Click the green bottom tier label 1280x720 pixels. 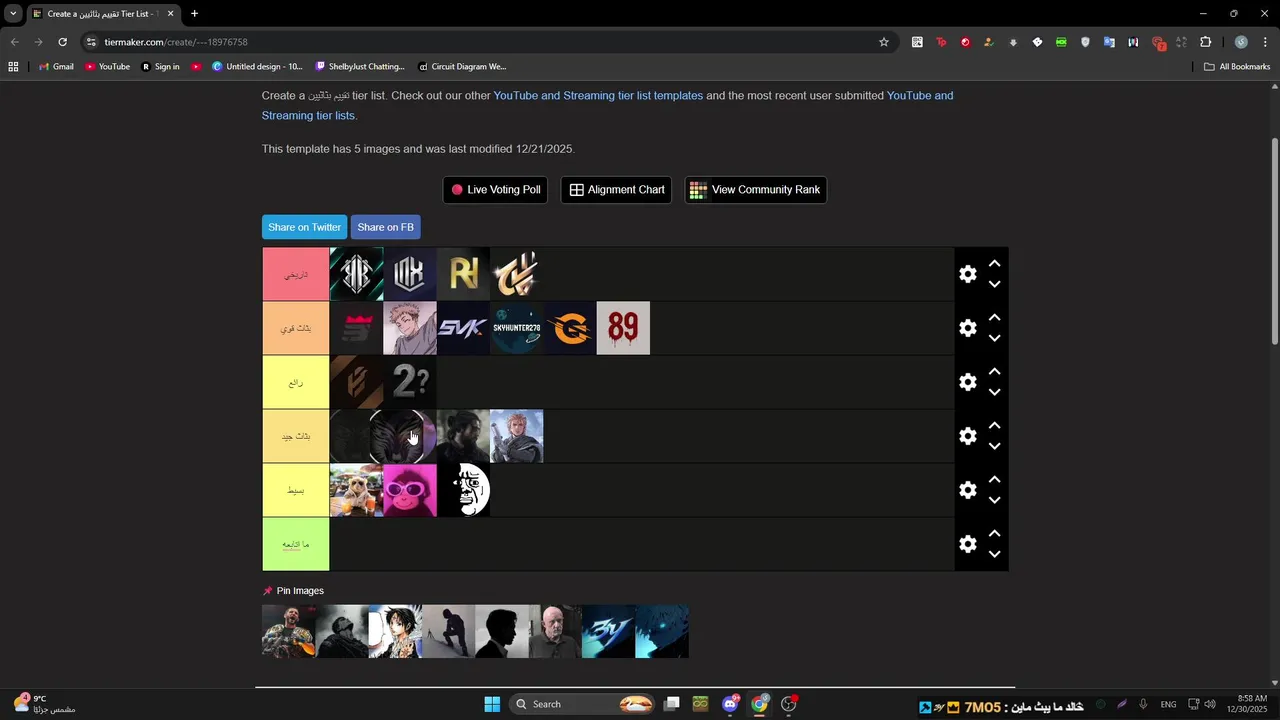pyautogui.click(x=296, y=544)
